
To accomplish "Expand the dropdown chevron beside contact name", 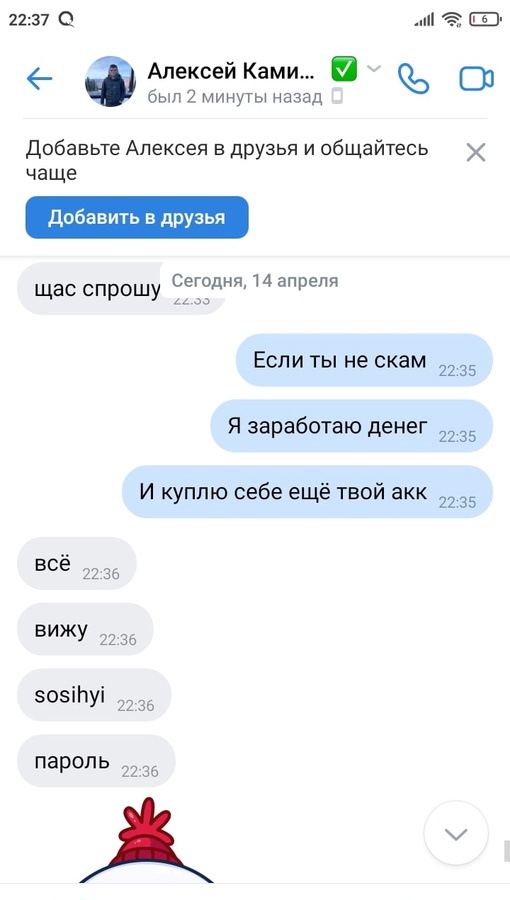I will click(374, 69).
